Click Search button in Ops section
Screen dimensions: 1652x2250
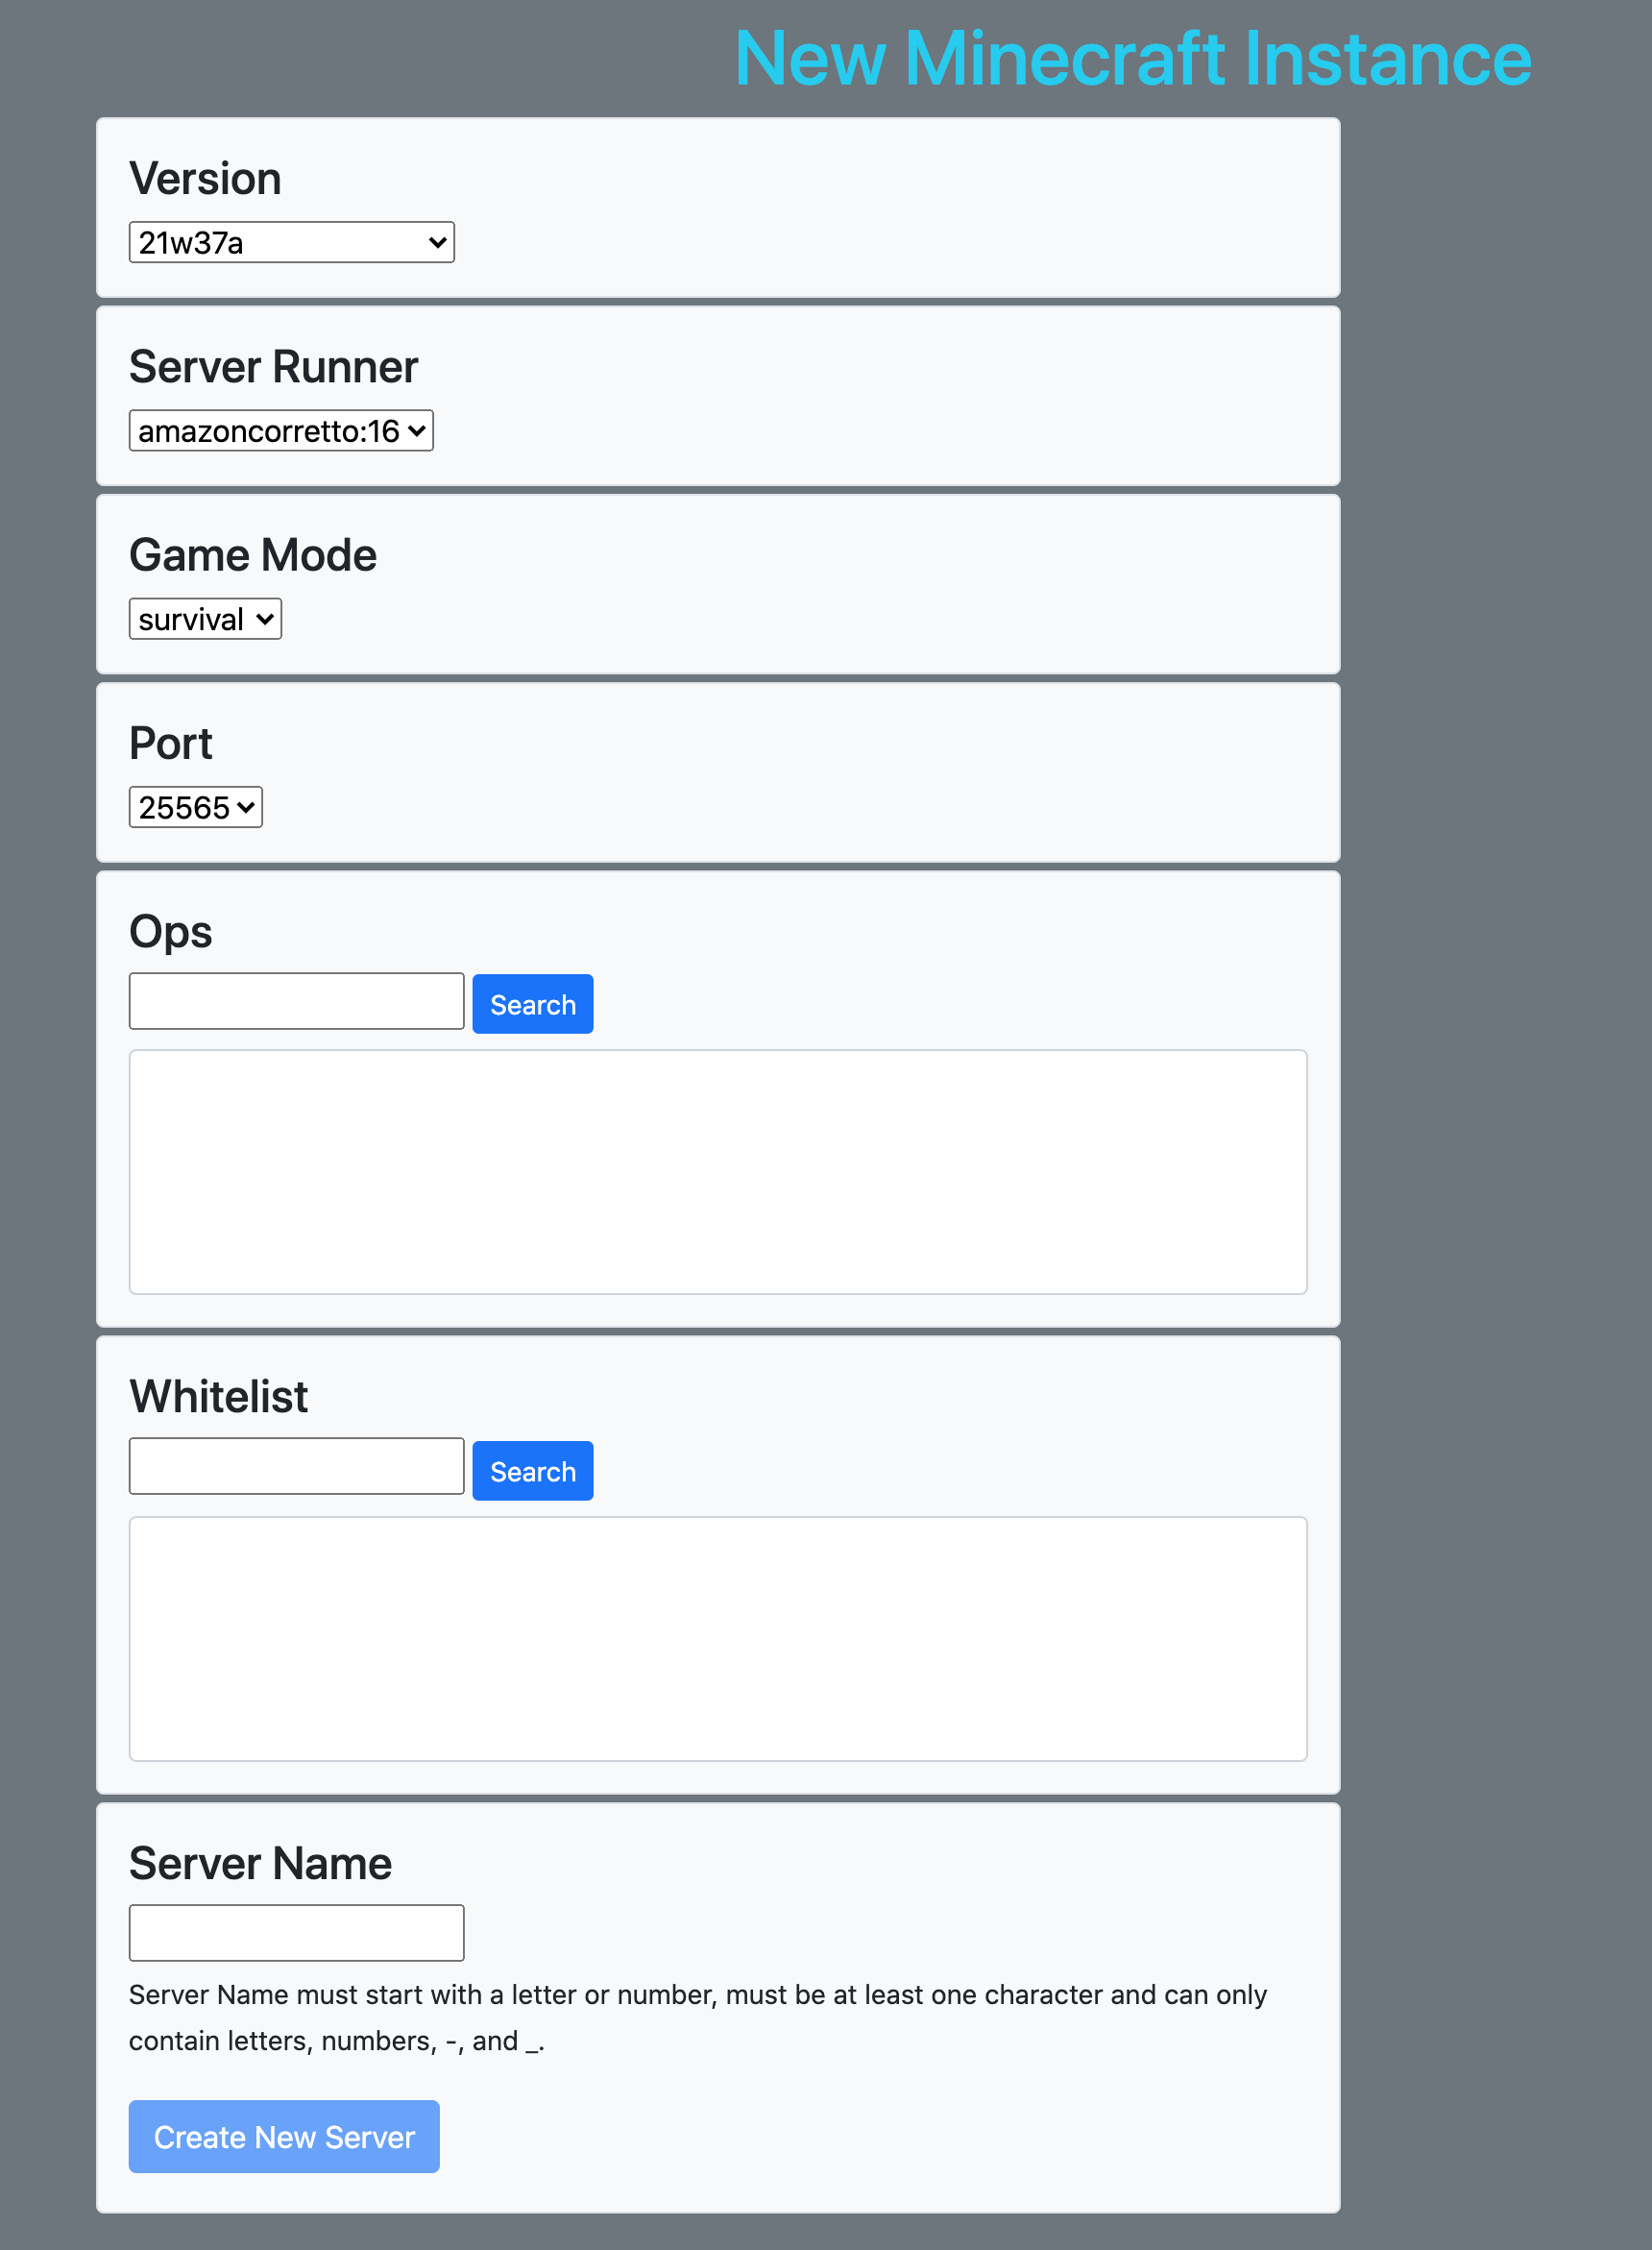tap(533, 1004)
